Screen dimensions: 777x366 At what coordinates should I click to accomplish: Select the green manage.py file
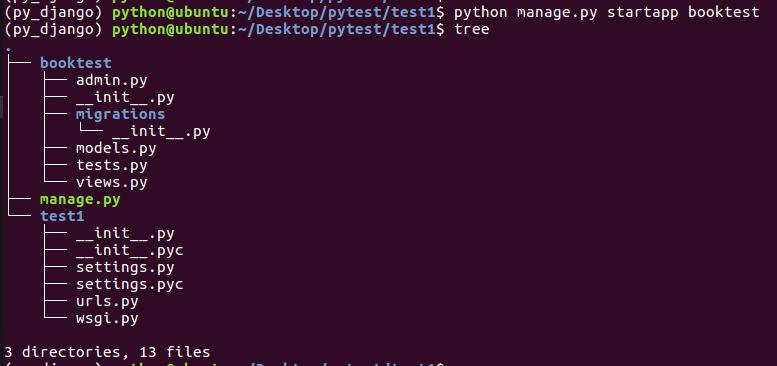coord(80,200)
